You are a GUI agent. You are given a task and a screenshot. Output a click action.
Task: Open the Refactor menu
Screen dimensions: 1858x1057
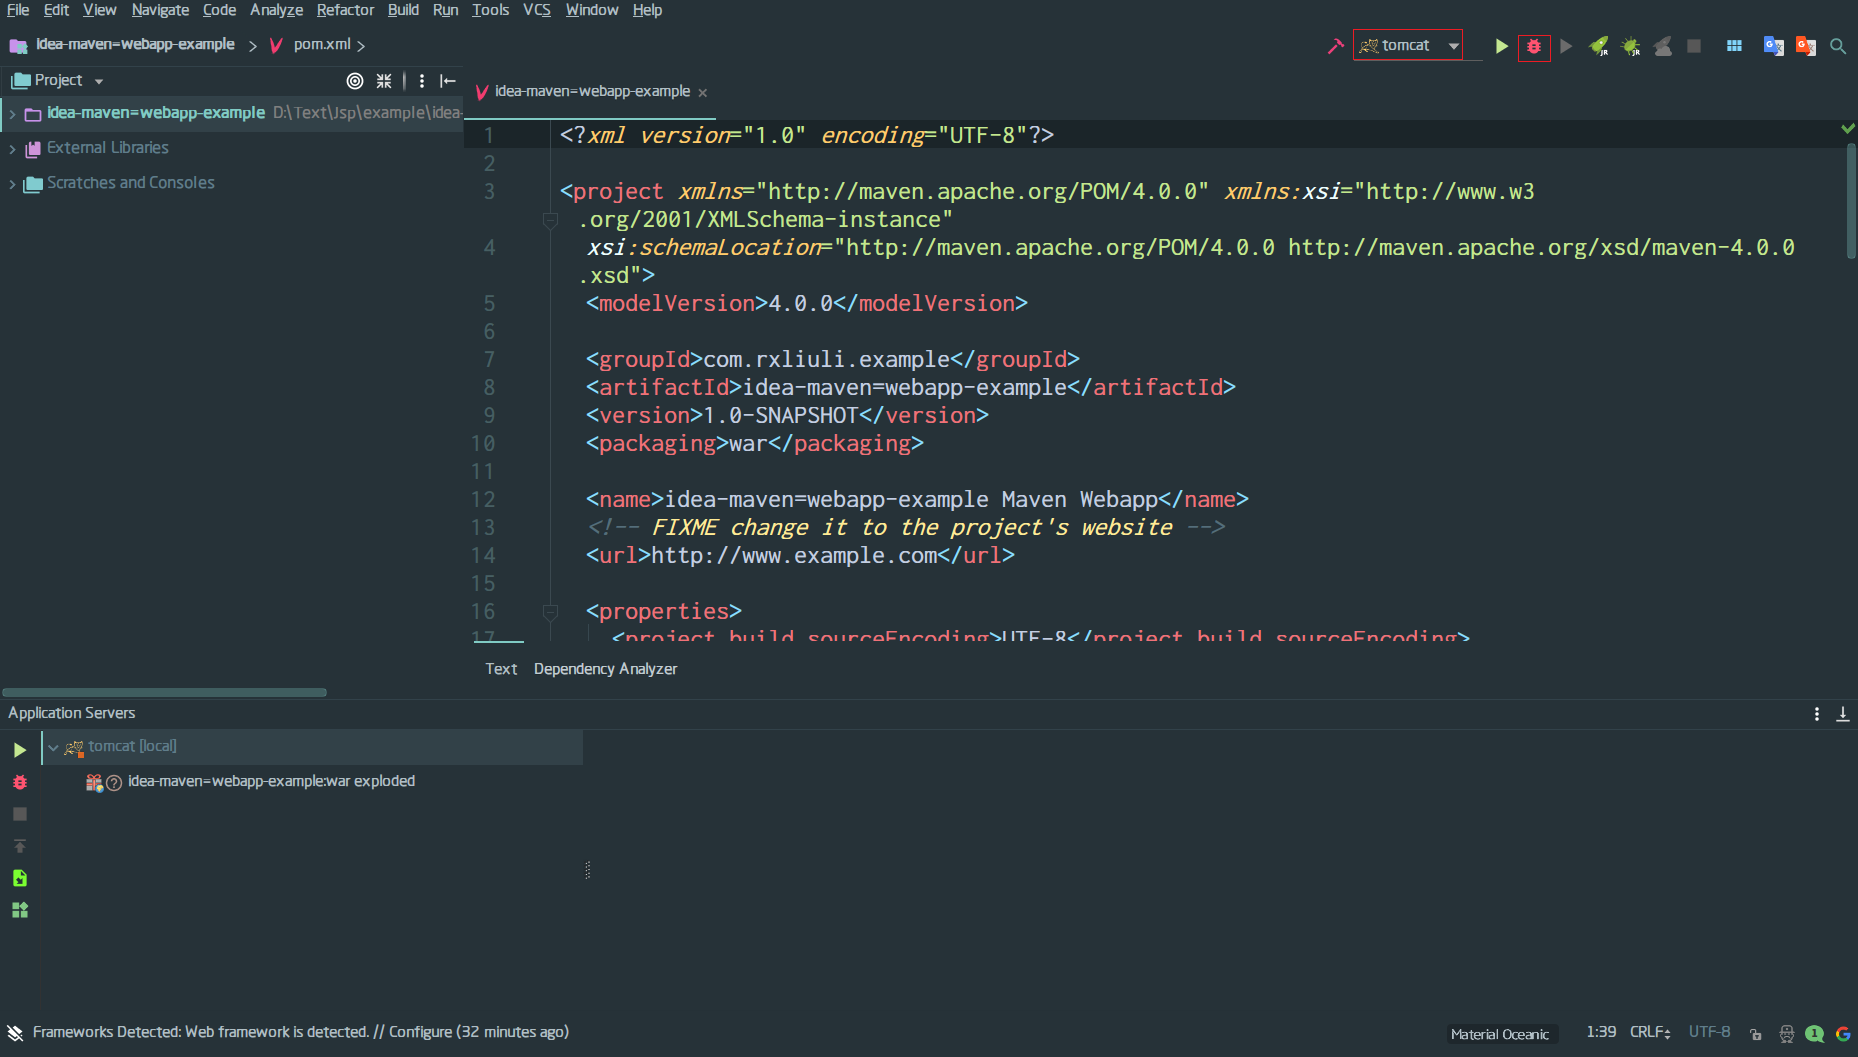tap(345, 10)
